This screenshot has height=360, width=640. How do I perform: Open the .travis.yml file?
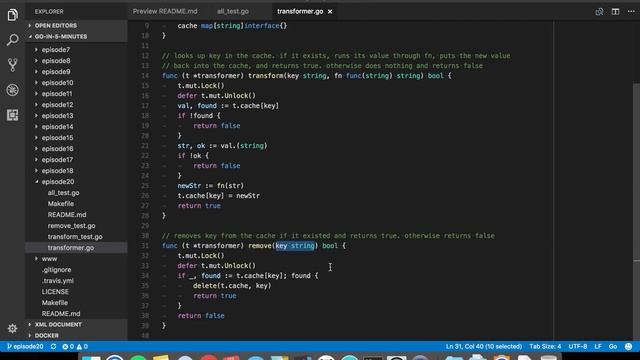pyautogui.click(x=76, y=281)
